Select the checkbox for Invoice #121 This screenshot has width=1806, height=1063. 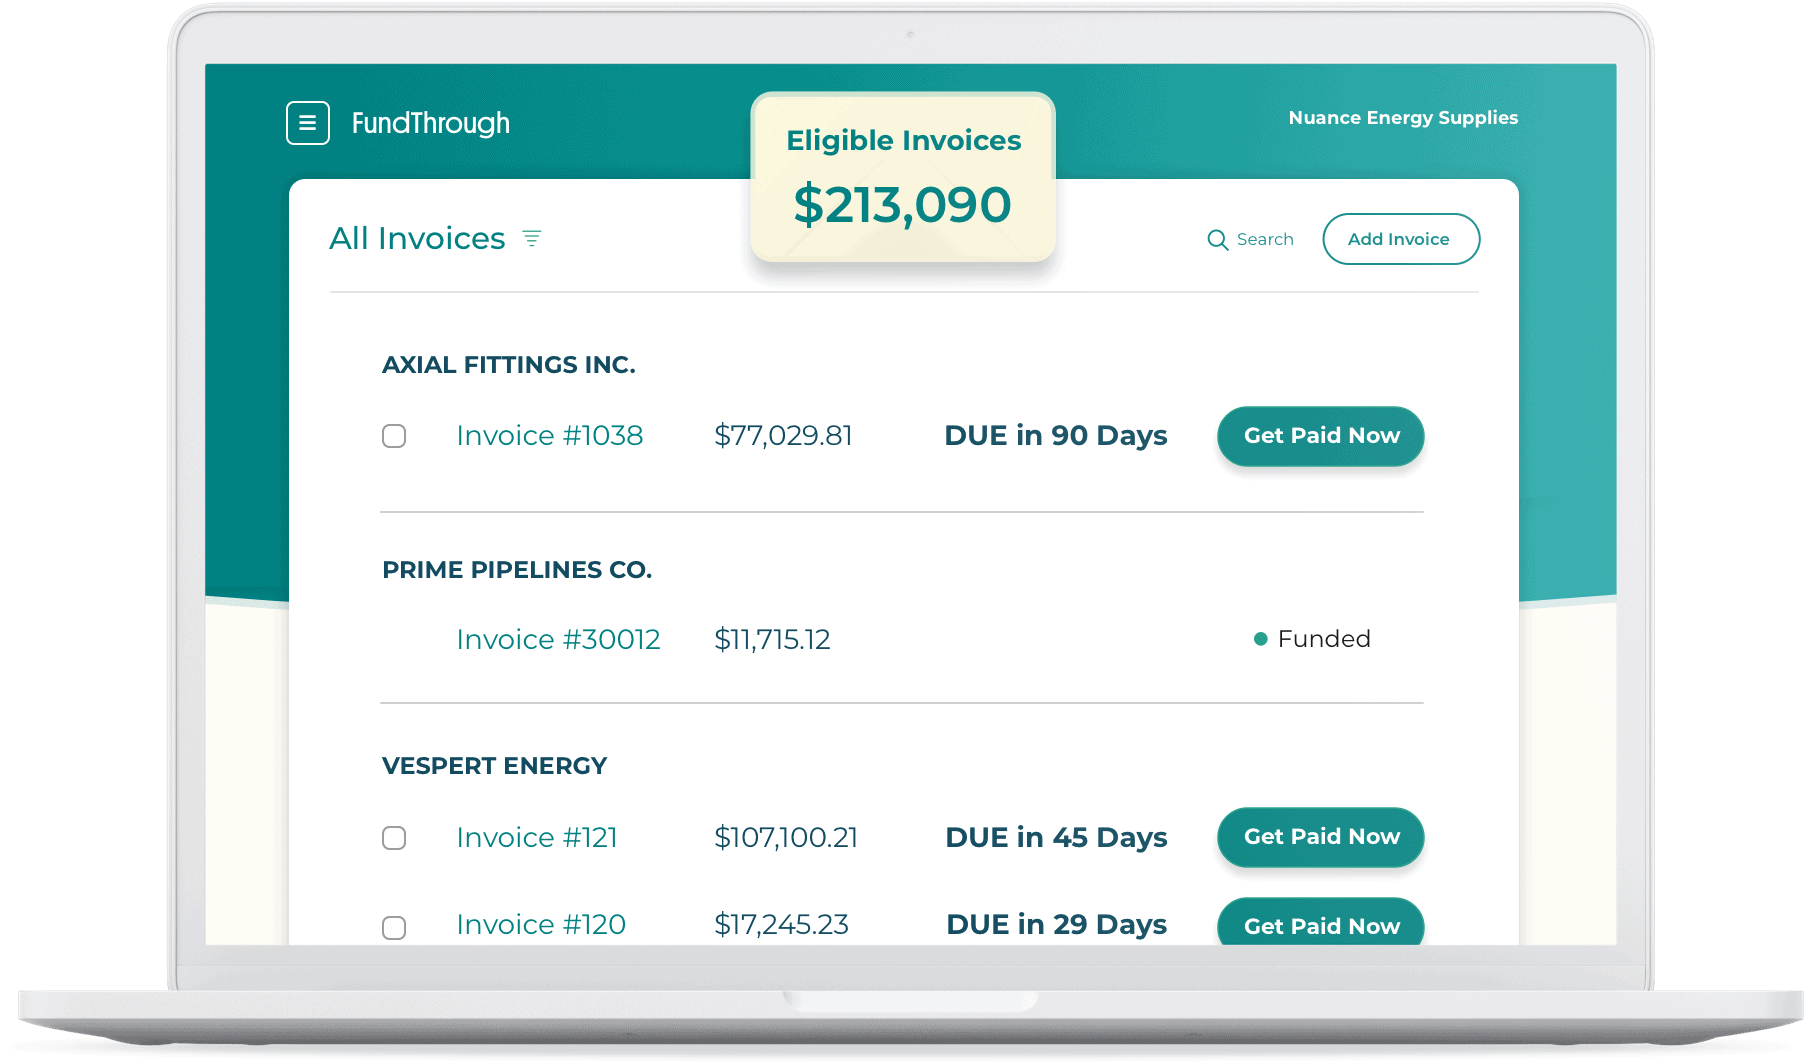[x=393, y=838]
